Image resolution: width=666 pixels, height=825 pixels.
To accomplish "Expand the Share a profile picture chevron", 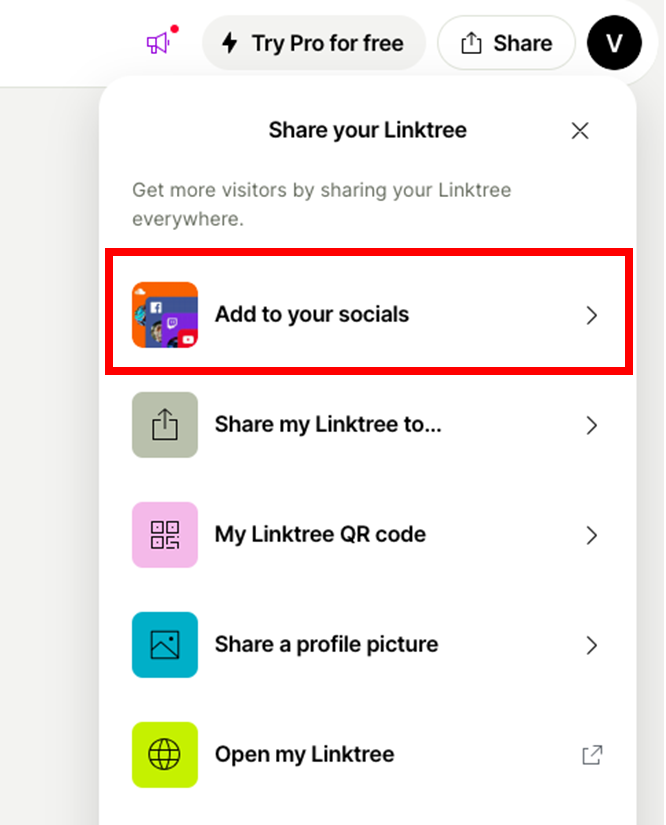I will 592,645.
